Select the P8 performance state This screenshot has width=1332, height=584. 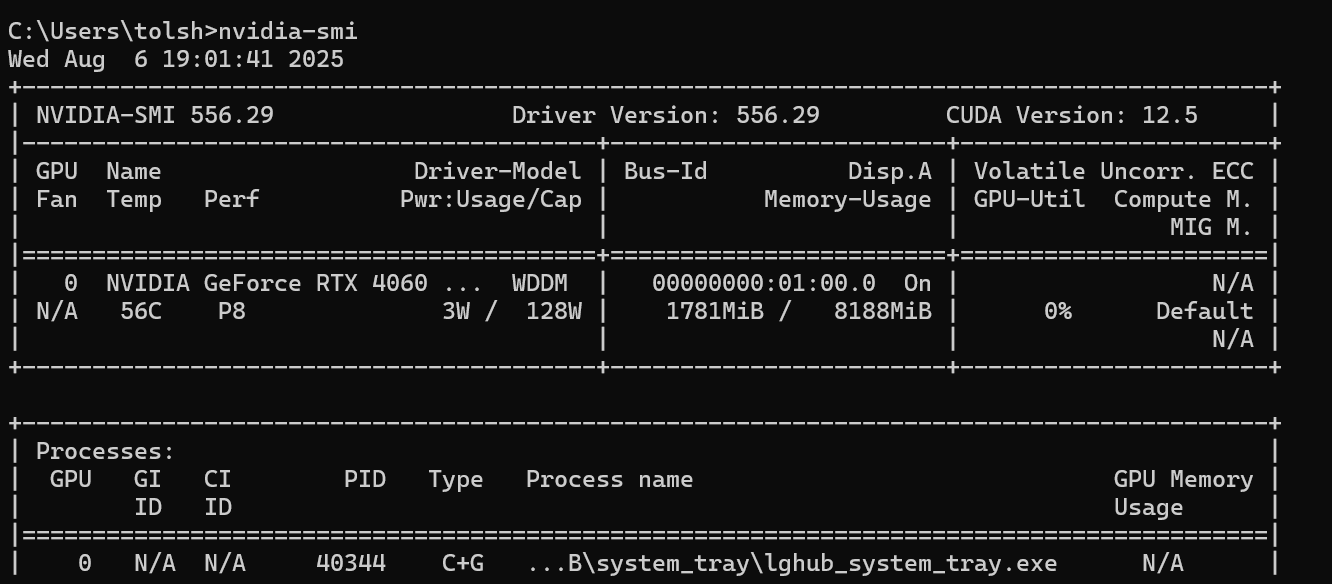coord(232,311)
